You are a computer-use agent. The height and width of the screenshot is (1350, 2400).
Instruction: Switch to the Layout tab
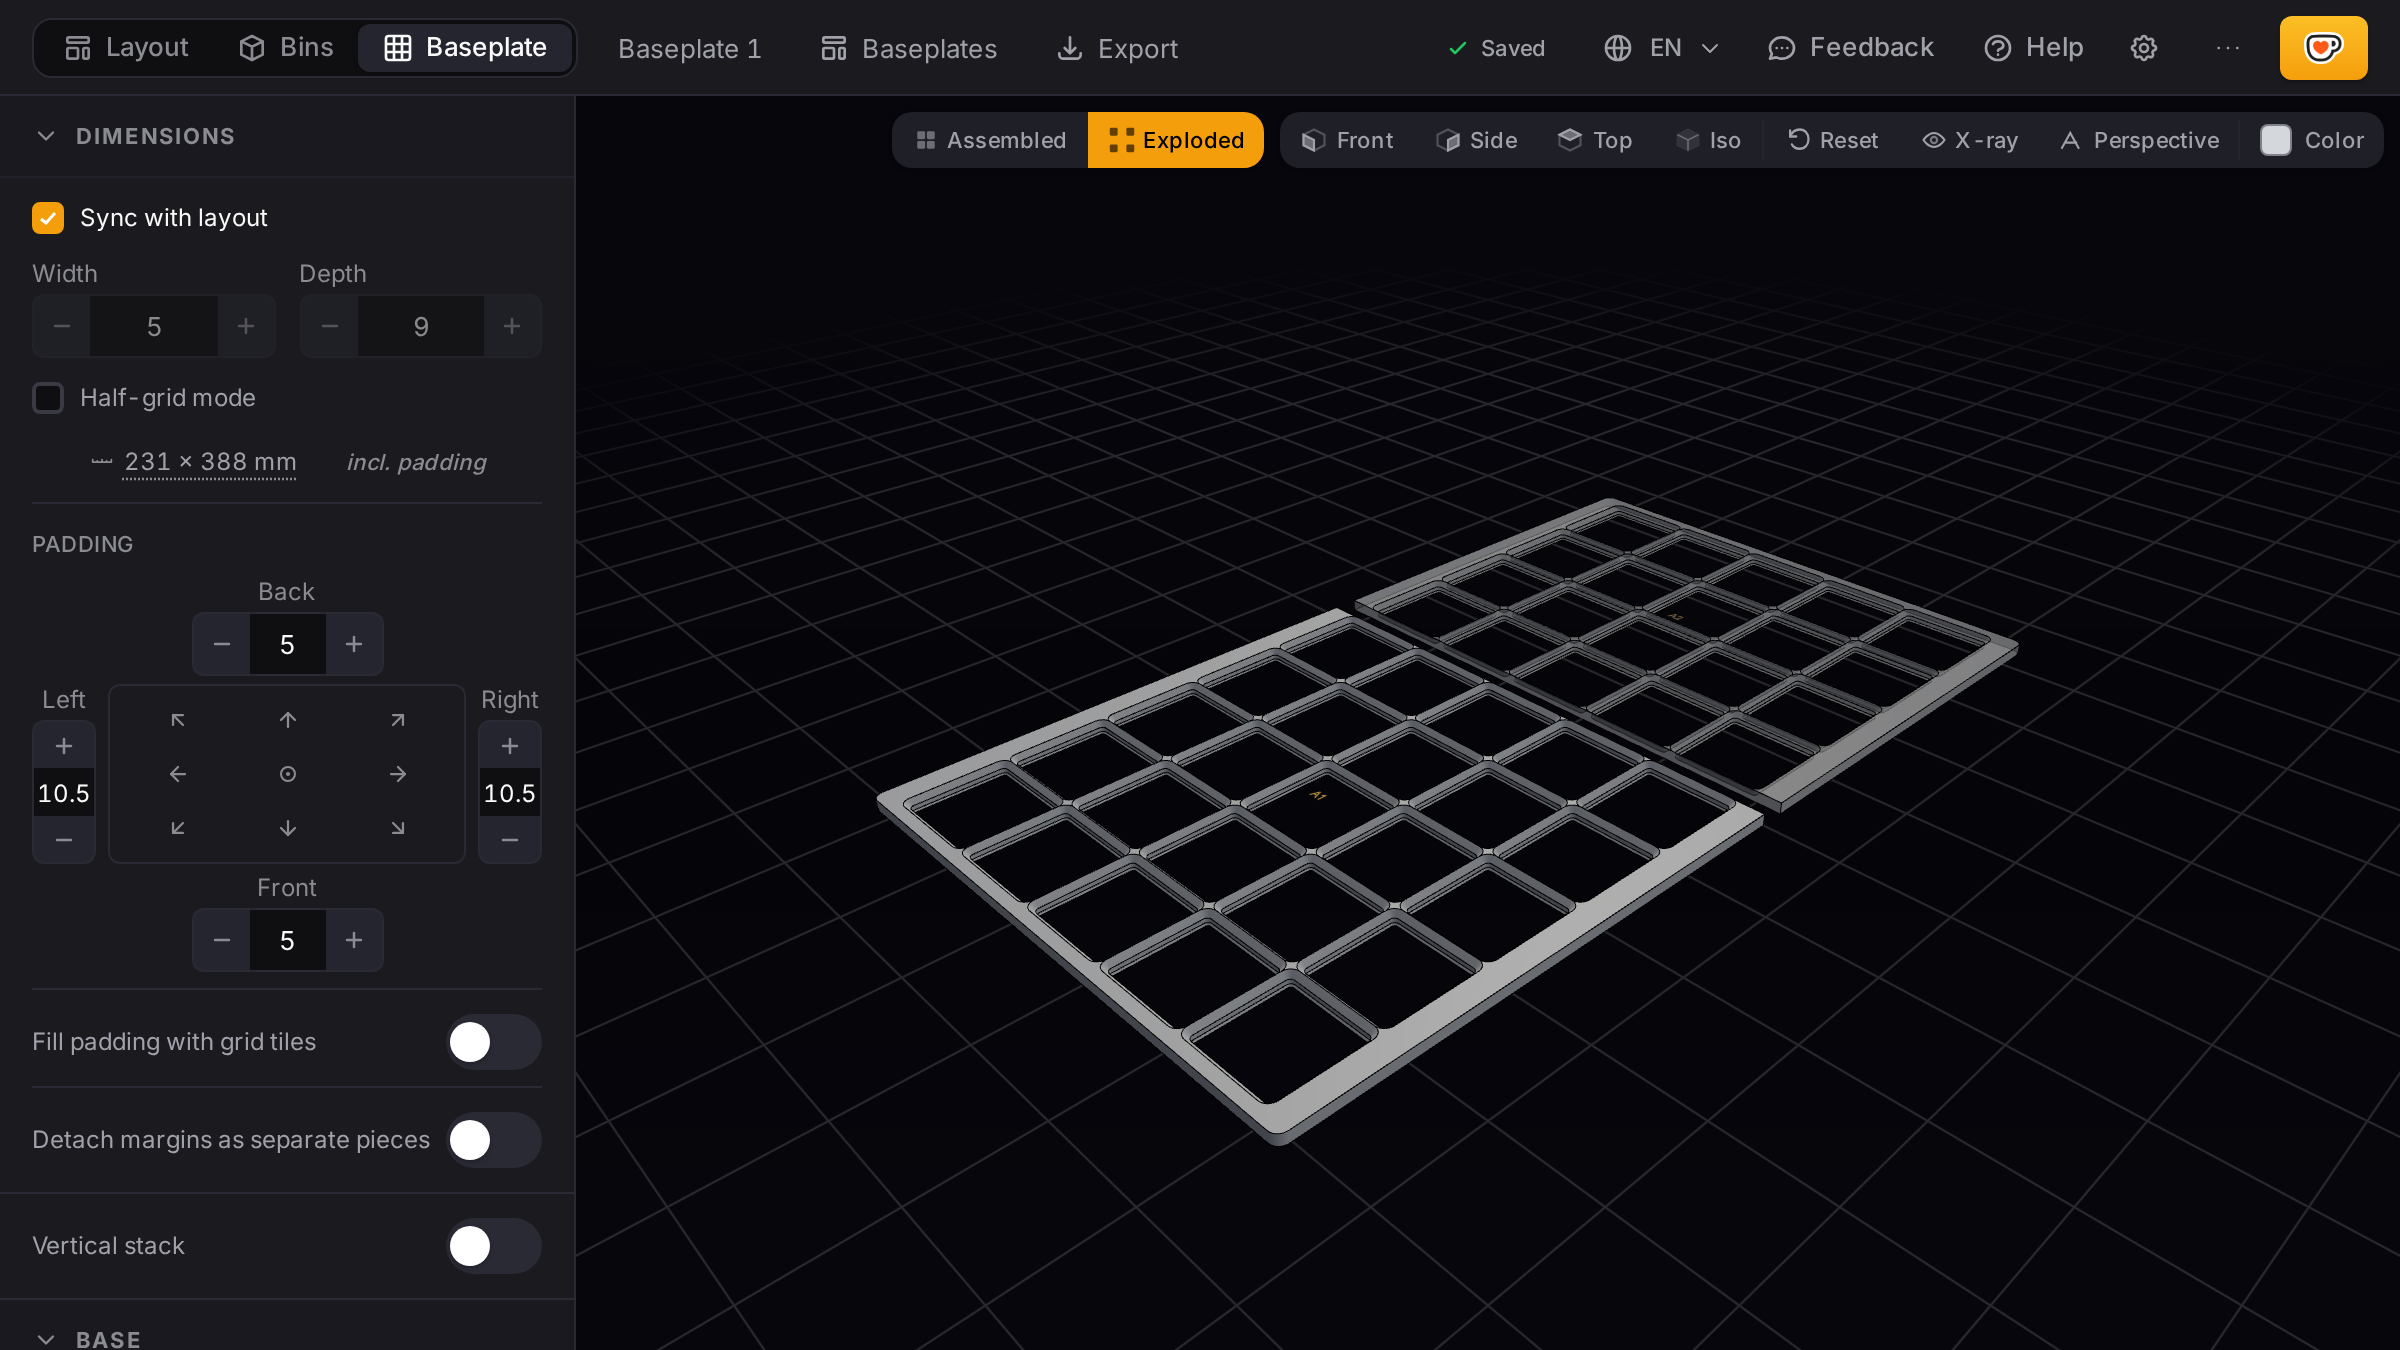tap(126, 48)
